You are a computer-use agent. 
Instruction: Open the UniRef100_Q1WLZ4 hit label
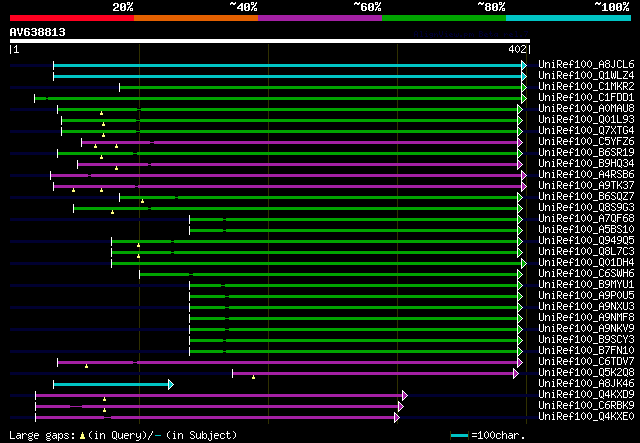[x=586, y=76]
